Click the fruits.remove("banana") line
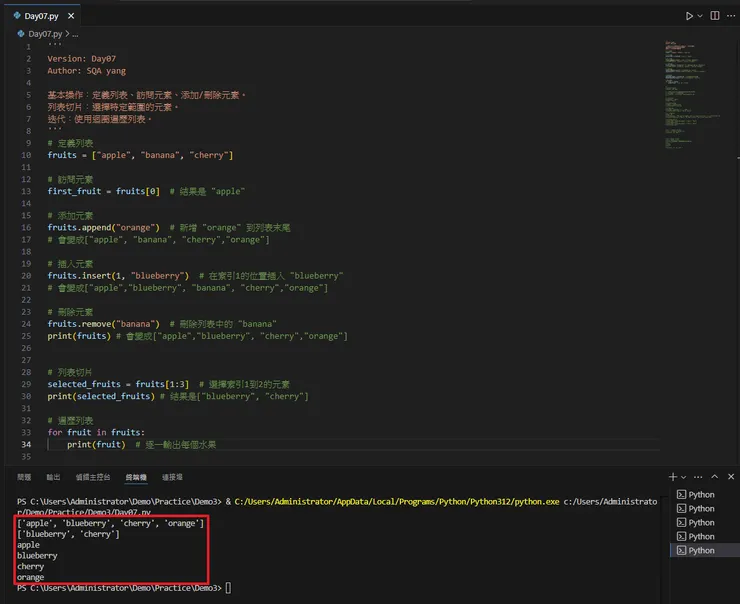 pos(103,324)
